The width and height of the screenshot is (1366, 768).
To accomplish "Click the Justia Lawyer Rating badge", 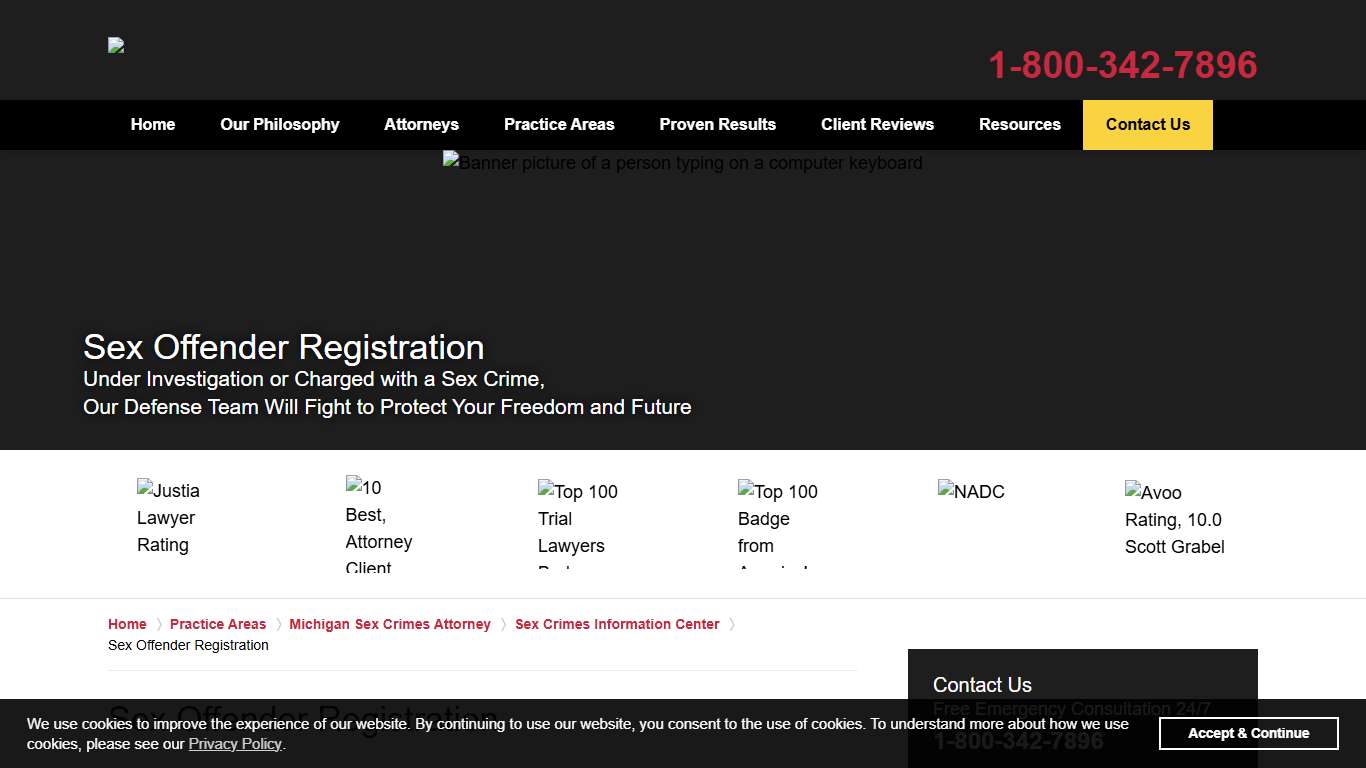I will [x=168, y=517].
